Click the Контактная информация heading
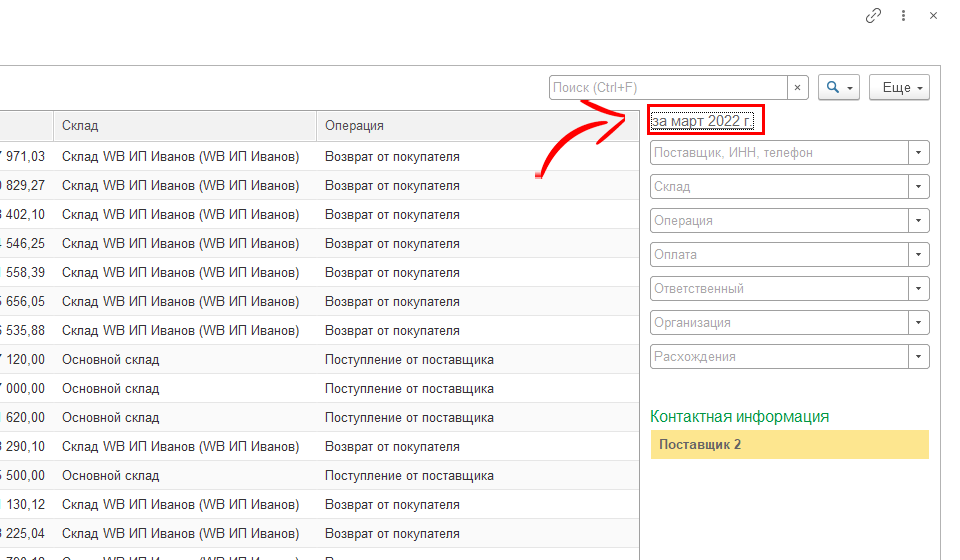 739,416
